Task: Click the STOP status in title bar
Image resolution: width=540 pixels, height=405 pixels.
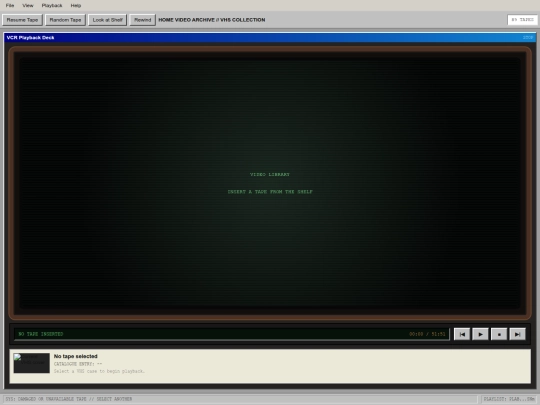Action: tap(528, 38)
